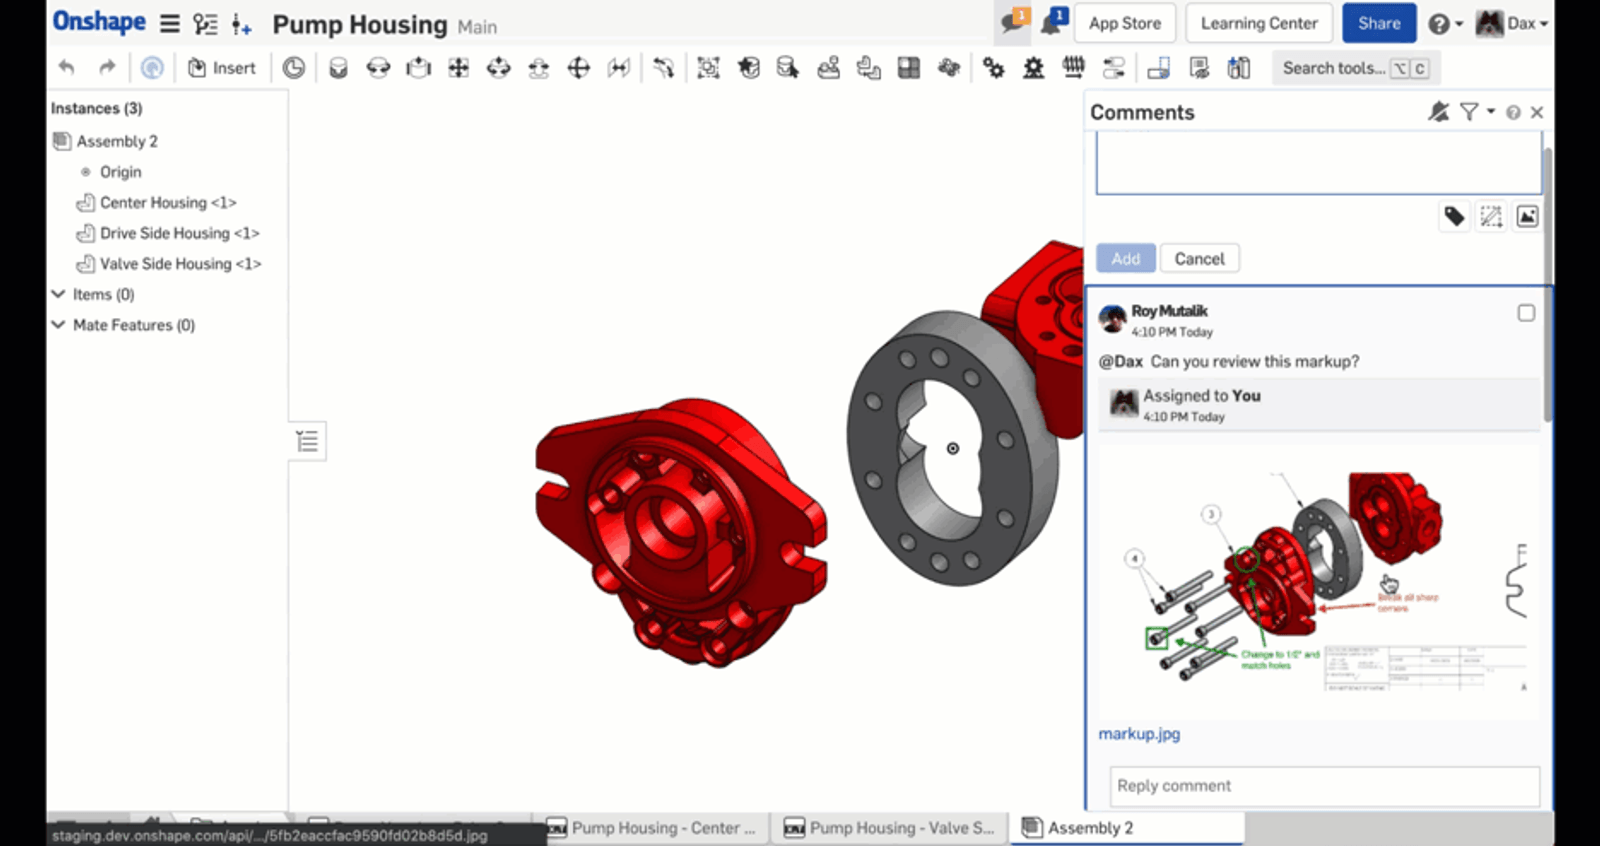Screen dimensions: 1600x846
Task: Open the document hamburger menu
Action: pyautogui.click(x=170, y=24)
